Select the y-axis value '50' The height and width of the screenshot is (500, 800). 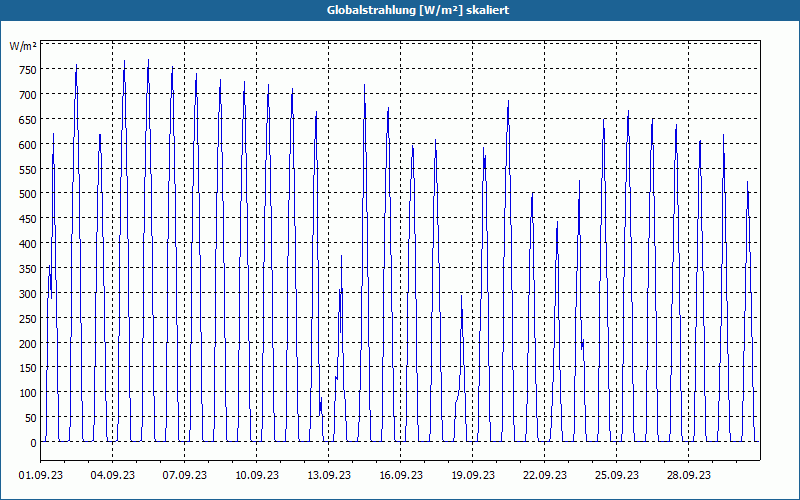[x=31, y=418]
